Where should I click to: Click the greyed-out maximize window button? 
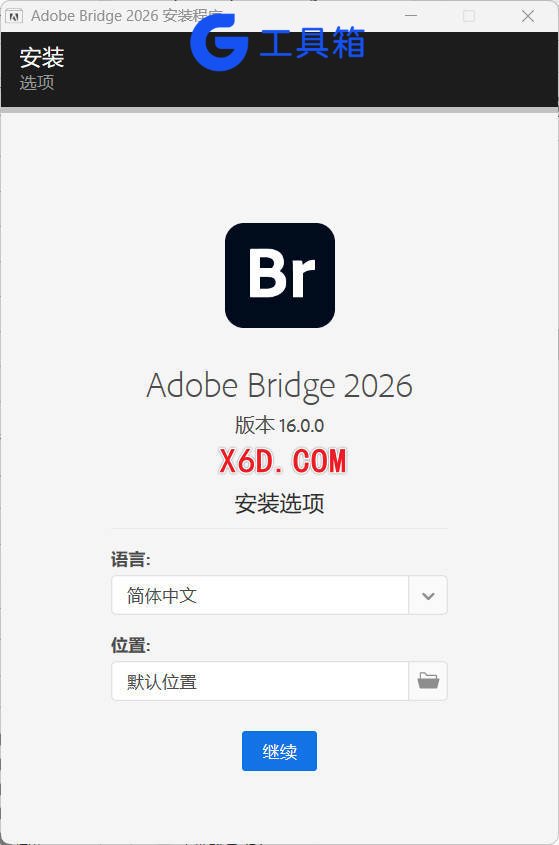click(469, 16)
